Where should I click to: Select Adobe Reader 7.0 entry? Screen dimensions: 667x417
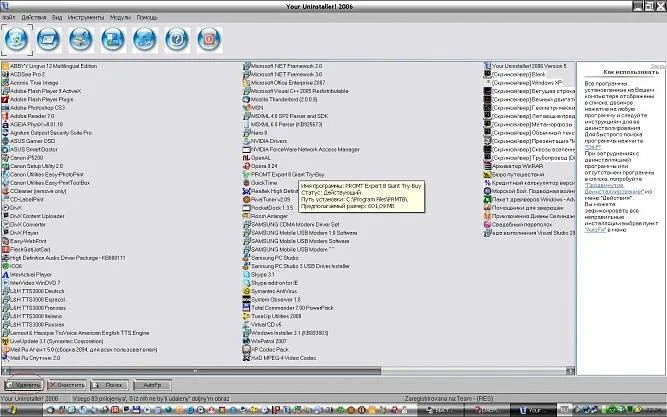click(28, 116)
